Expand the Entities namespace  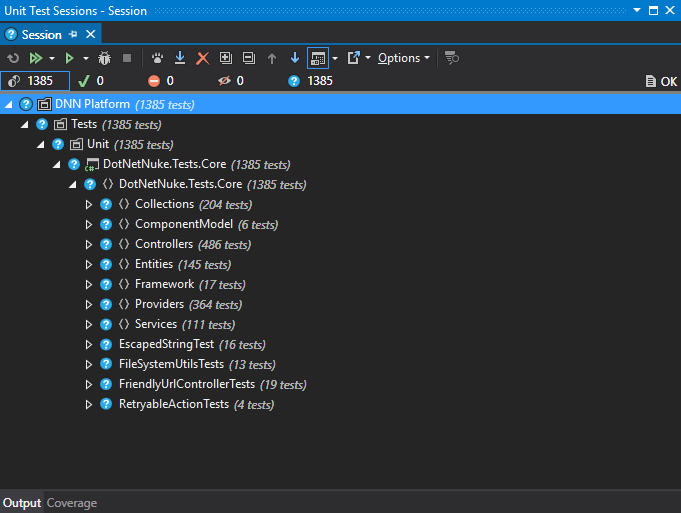point(89,265)
